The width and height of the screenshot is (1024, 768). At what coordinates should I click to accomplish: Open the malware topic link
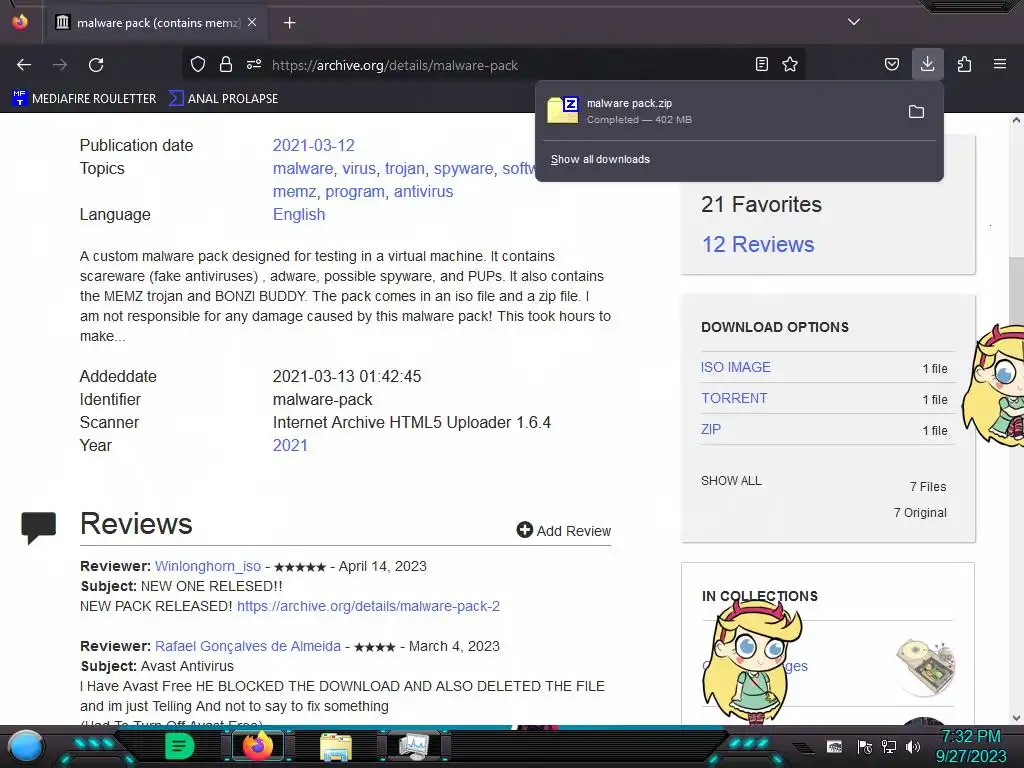point(303,168)
